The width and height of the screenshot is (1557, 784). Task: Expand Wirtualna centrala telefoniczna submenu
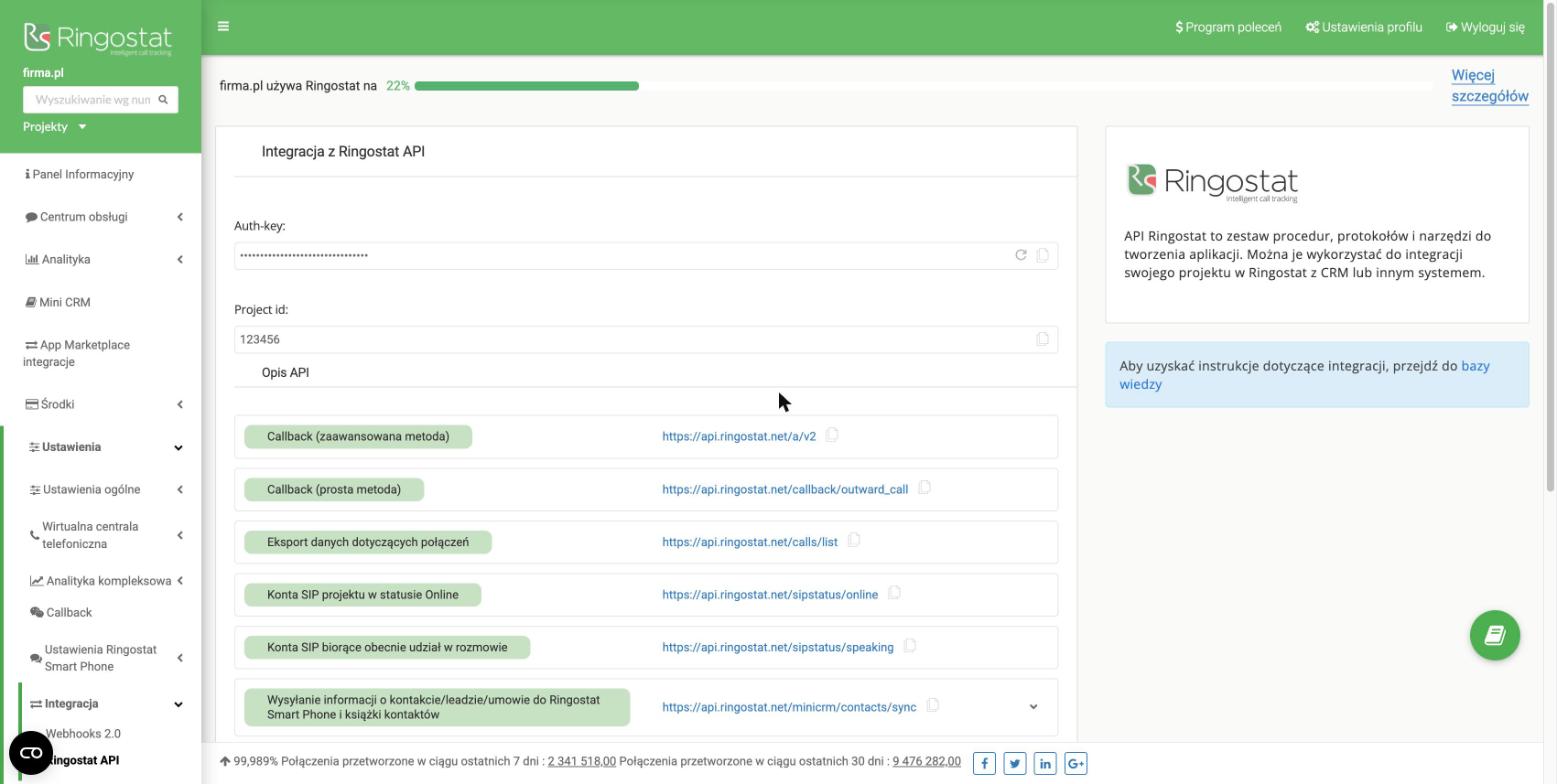(x=105, y=535)
